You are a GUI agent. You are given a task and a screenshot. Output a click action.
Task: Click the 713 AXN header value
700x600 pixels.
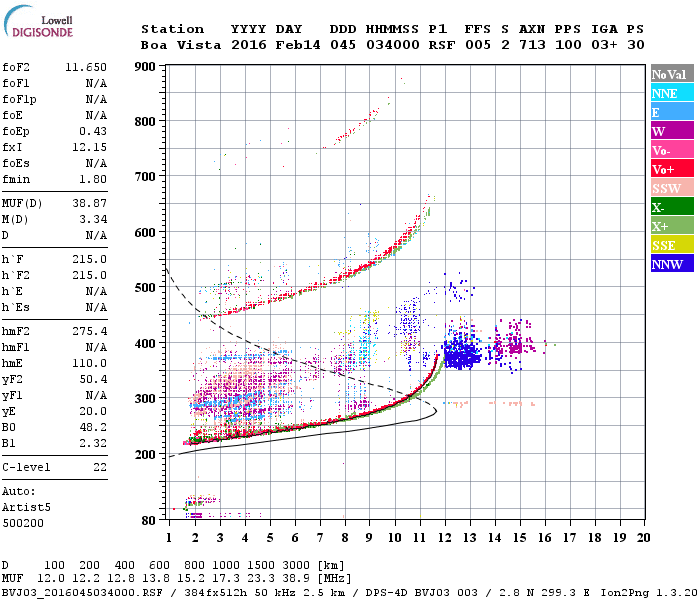(x=532, y=45)
